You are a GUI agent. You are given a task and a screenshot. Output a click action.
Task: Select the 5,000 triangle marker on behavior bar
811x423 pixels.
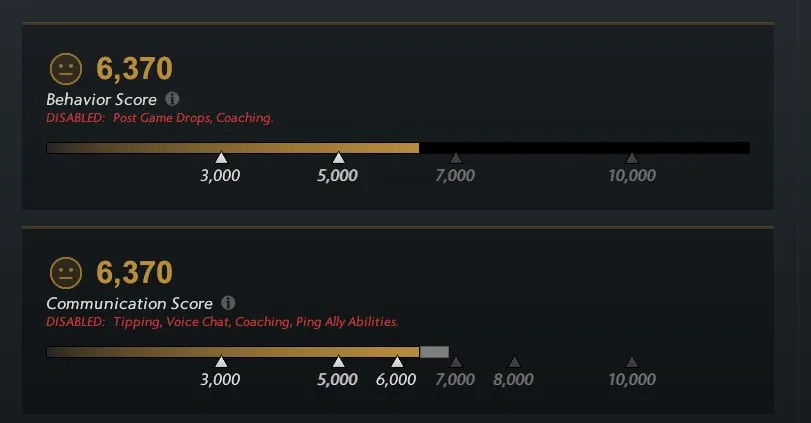coord(338,158)
